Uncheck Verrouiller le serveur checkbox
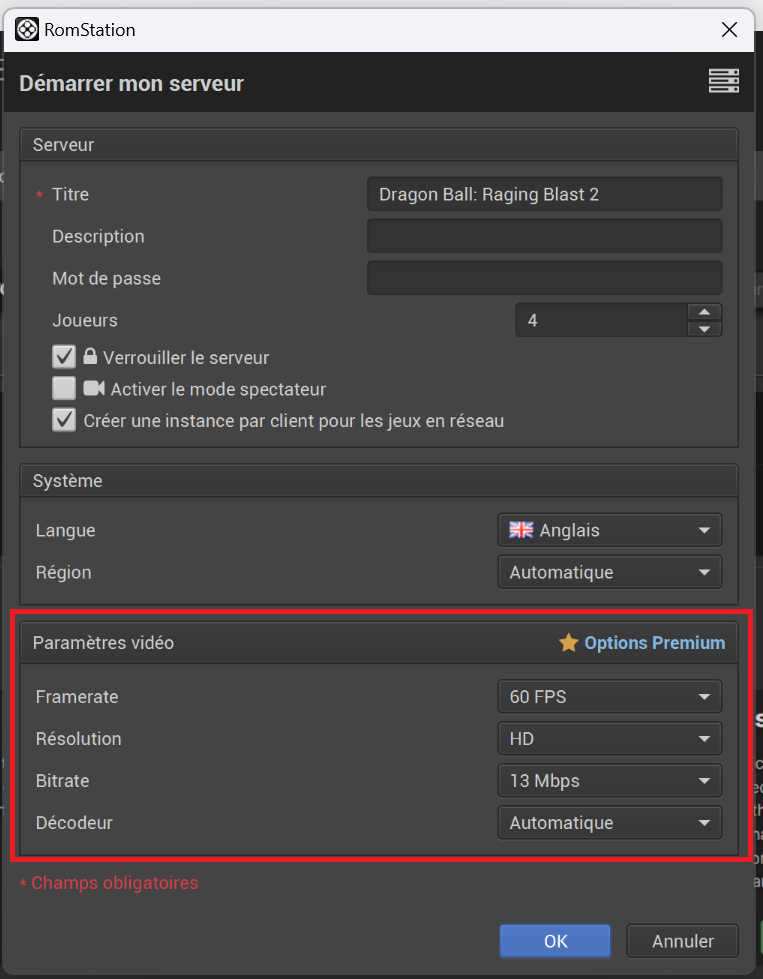The image size is (763, 979). 64,357
